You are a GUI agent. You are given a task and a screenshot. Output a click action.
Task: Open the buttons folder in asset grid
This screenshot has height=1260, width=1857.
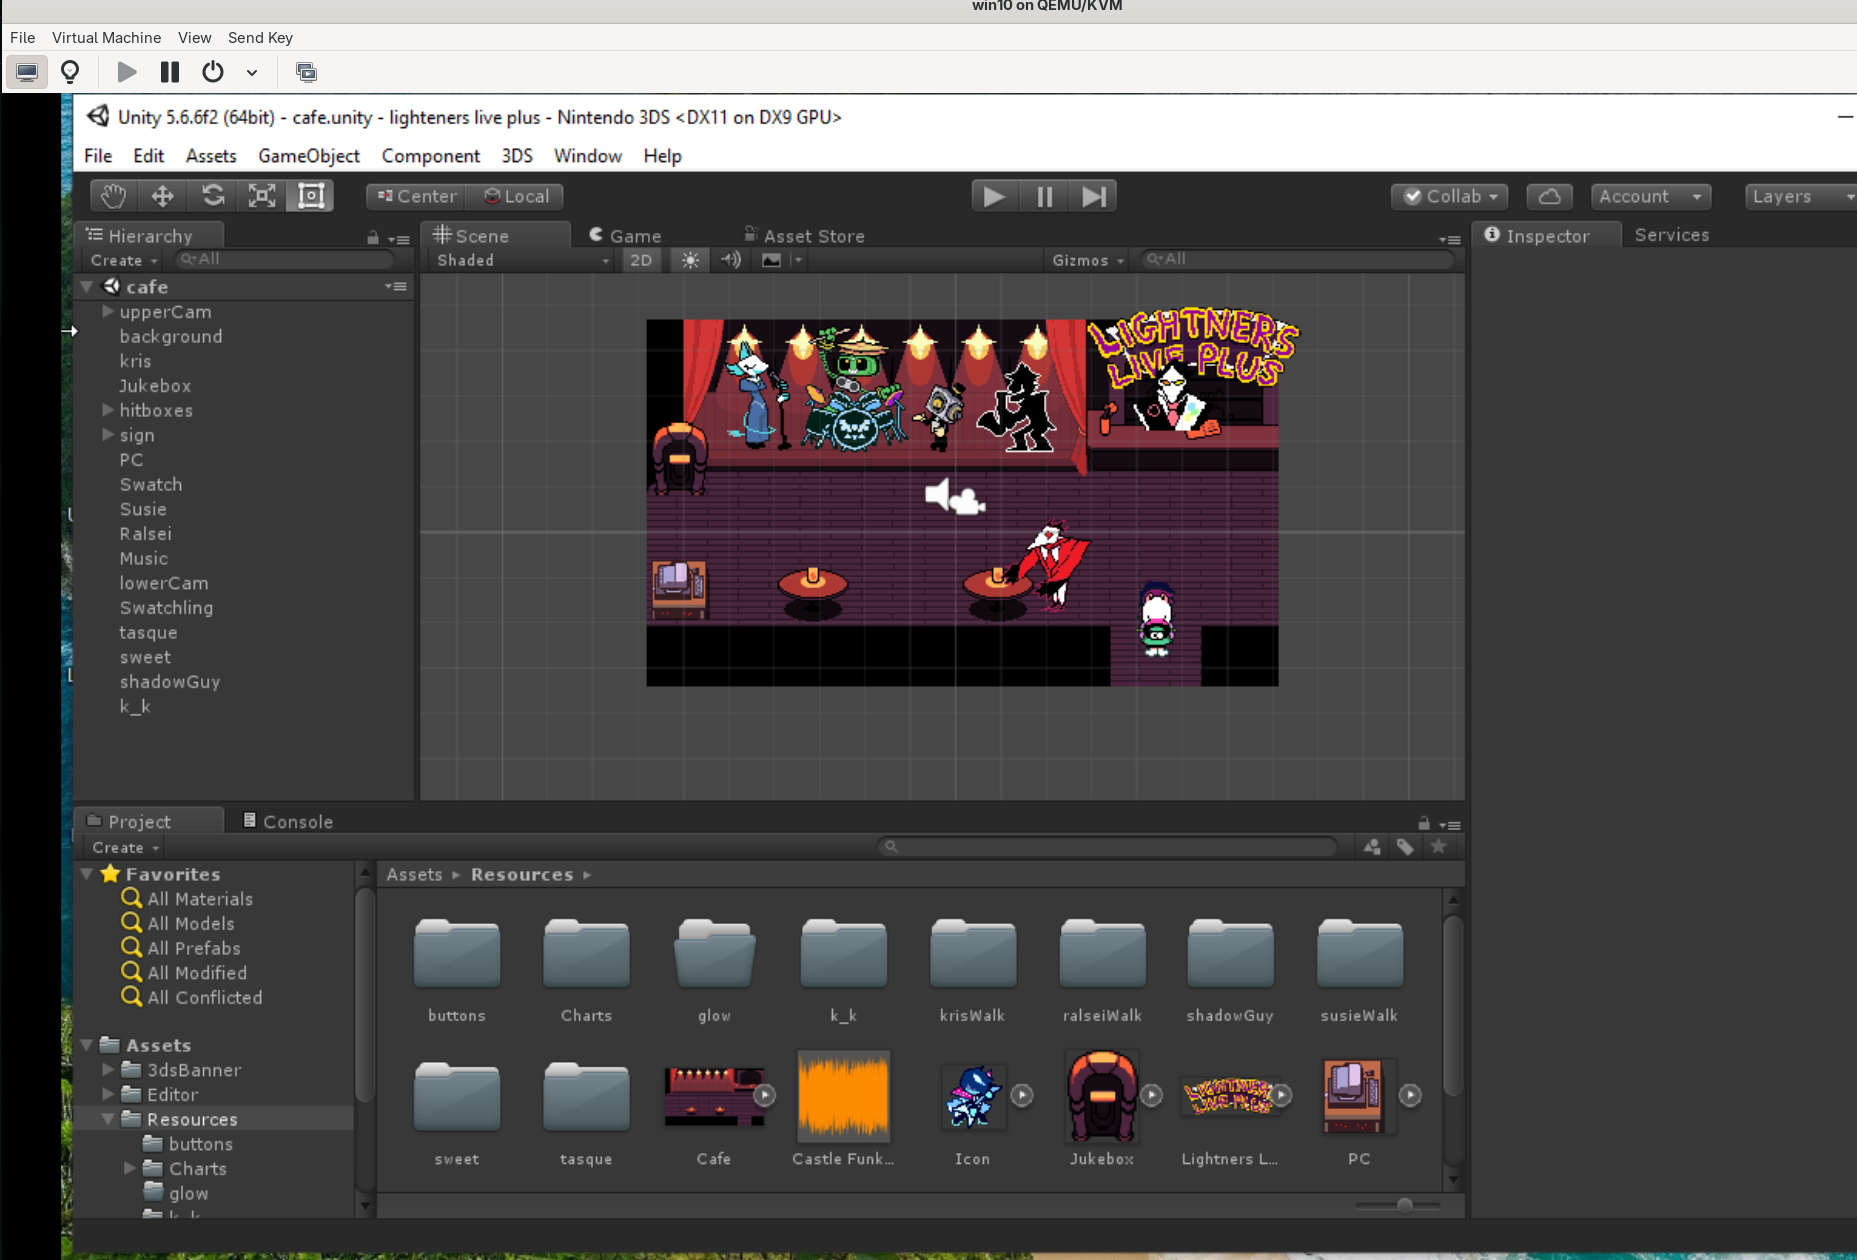[x=457, y=954]
